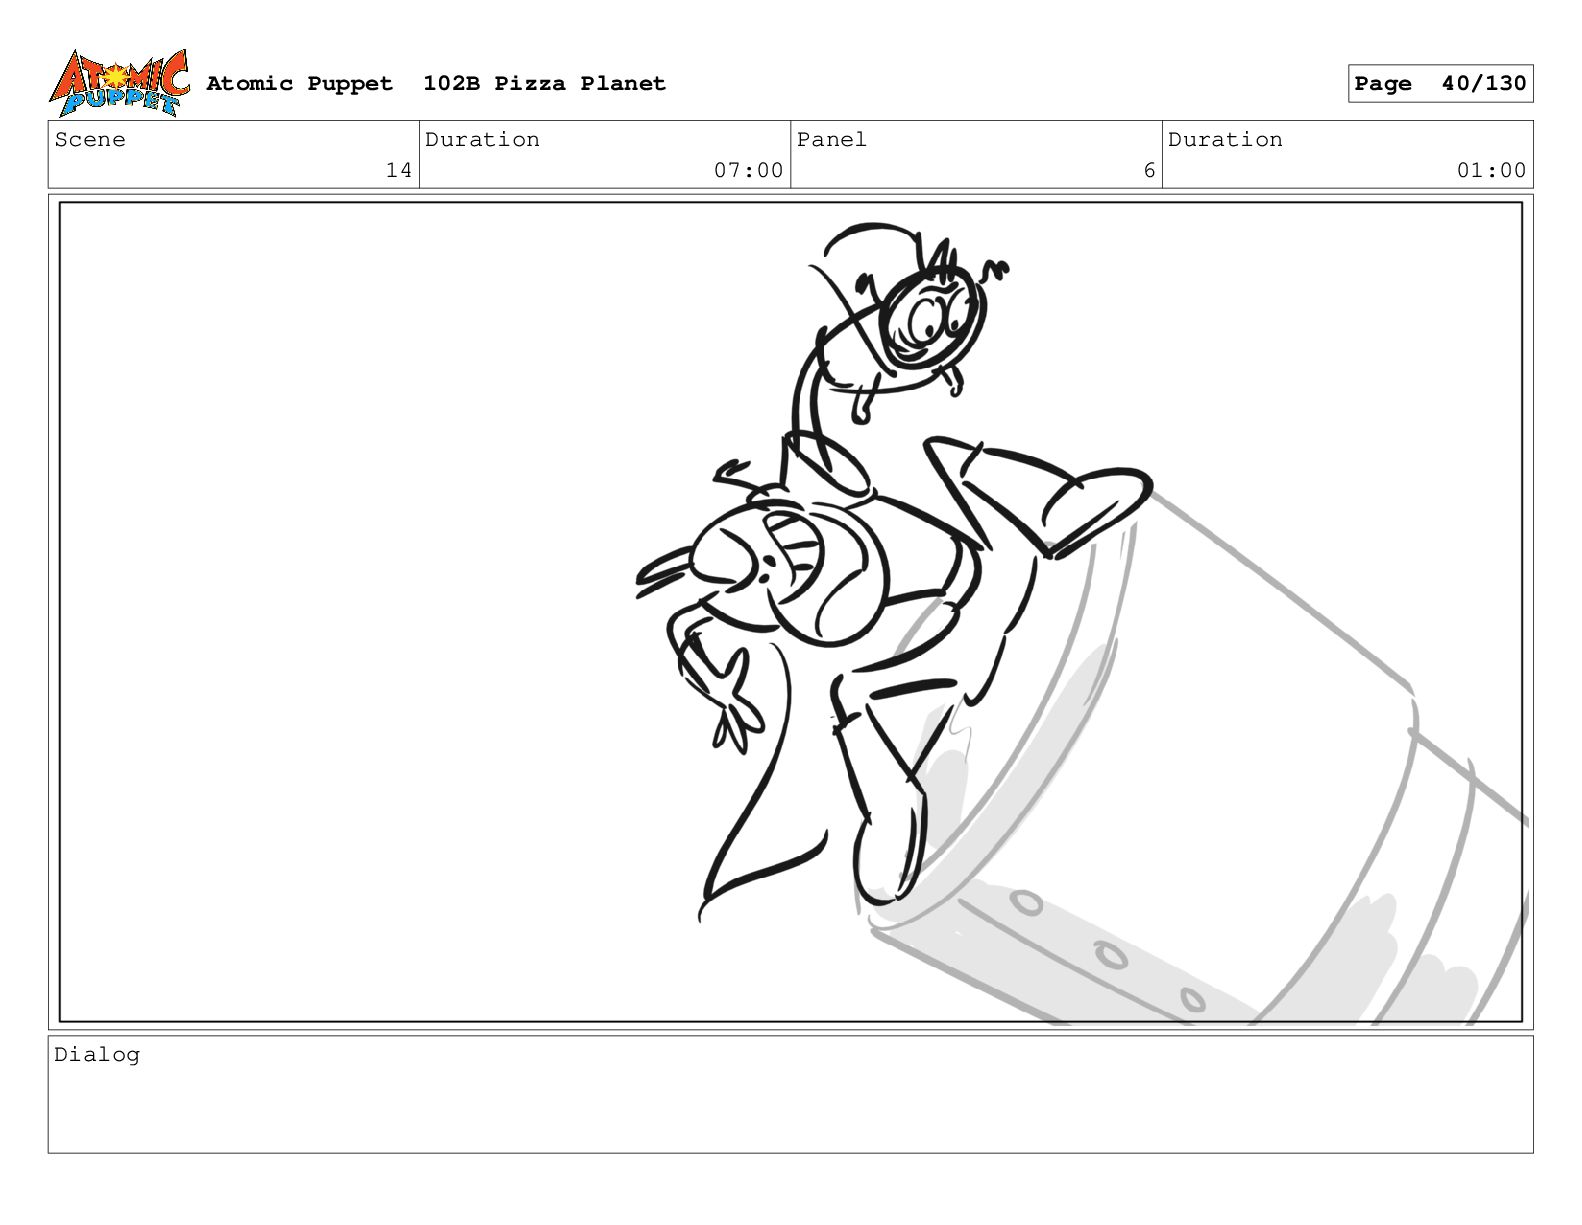The height and width of the screenshot is (1225, 1582).
Task: Click the scene Duration value 07:00
Action: [748, 171]
